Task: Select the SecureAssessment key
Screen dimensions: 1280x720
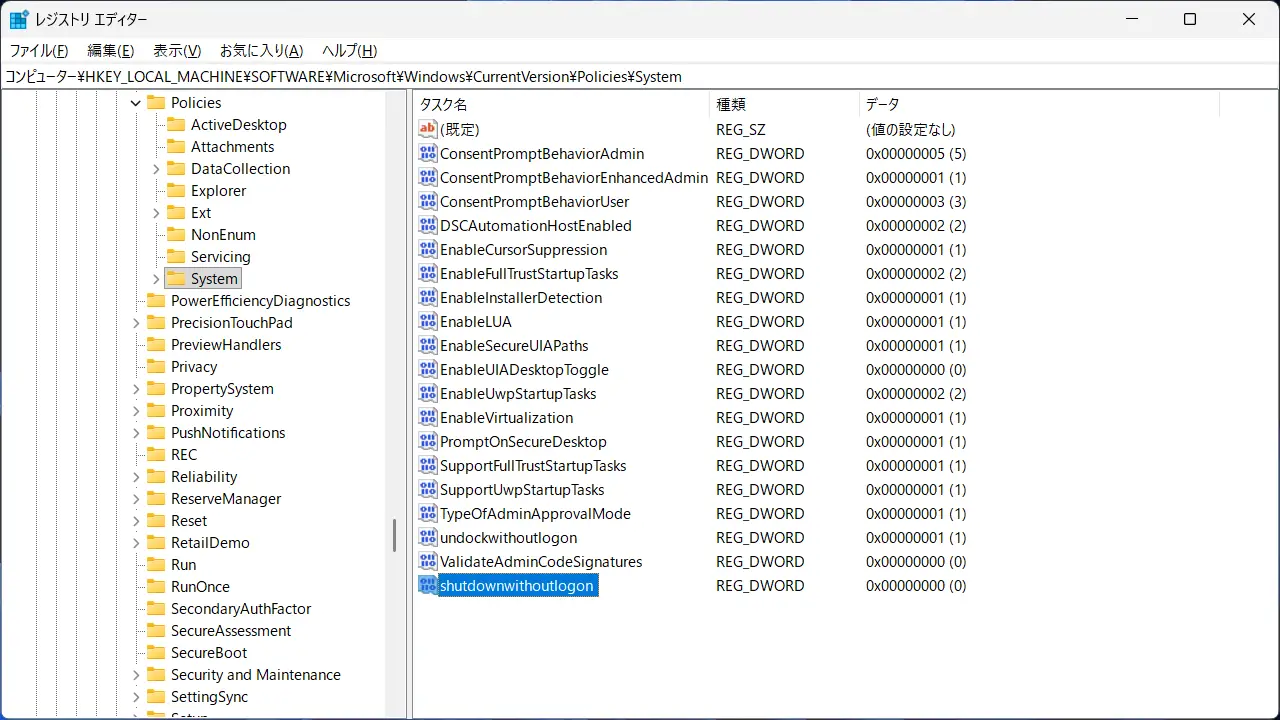Action: coord(231,630)
